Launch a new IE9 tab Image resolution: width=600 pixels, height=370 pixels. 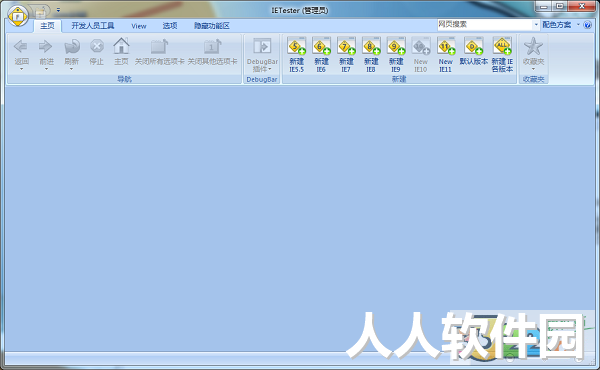pos(396,55)
